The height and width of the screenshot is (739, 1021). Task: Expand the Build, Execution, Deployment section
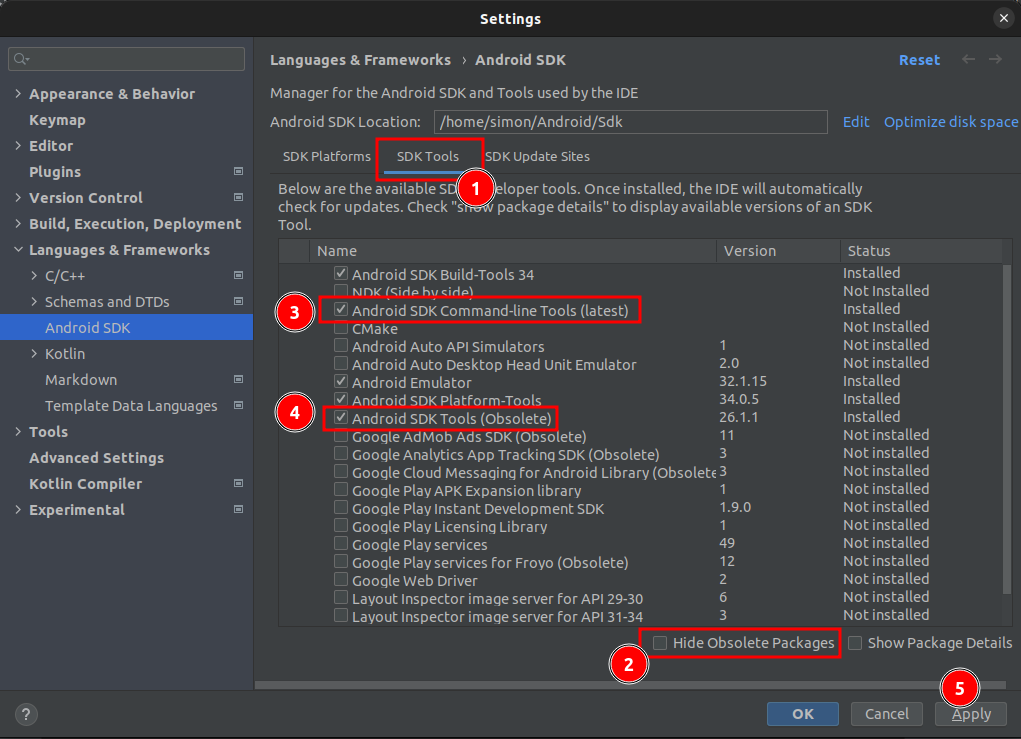click(x=18, y=224)
